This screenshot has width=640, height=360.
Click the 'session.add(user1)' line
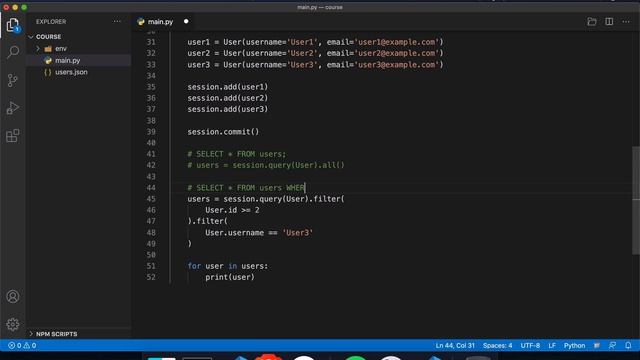tap(227, 87)
